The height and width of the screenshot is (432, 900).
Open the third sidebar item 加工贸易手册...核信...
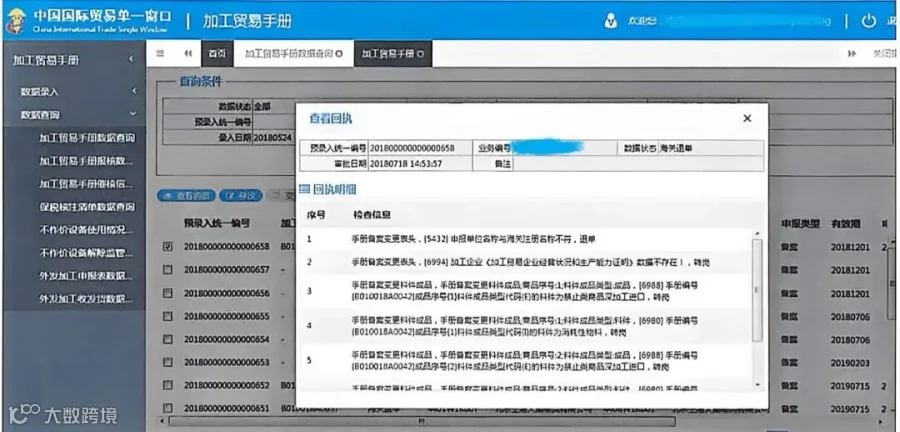(86, 184)
